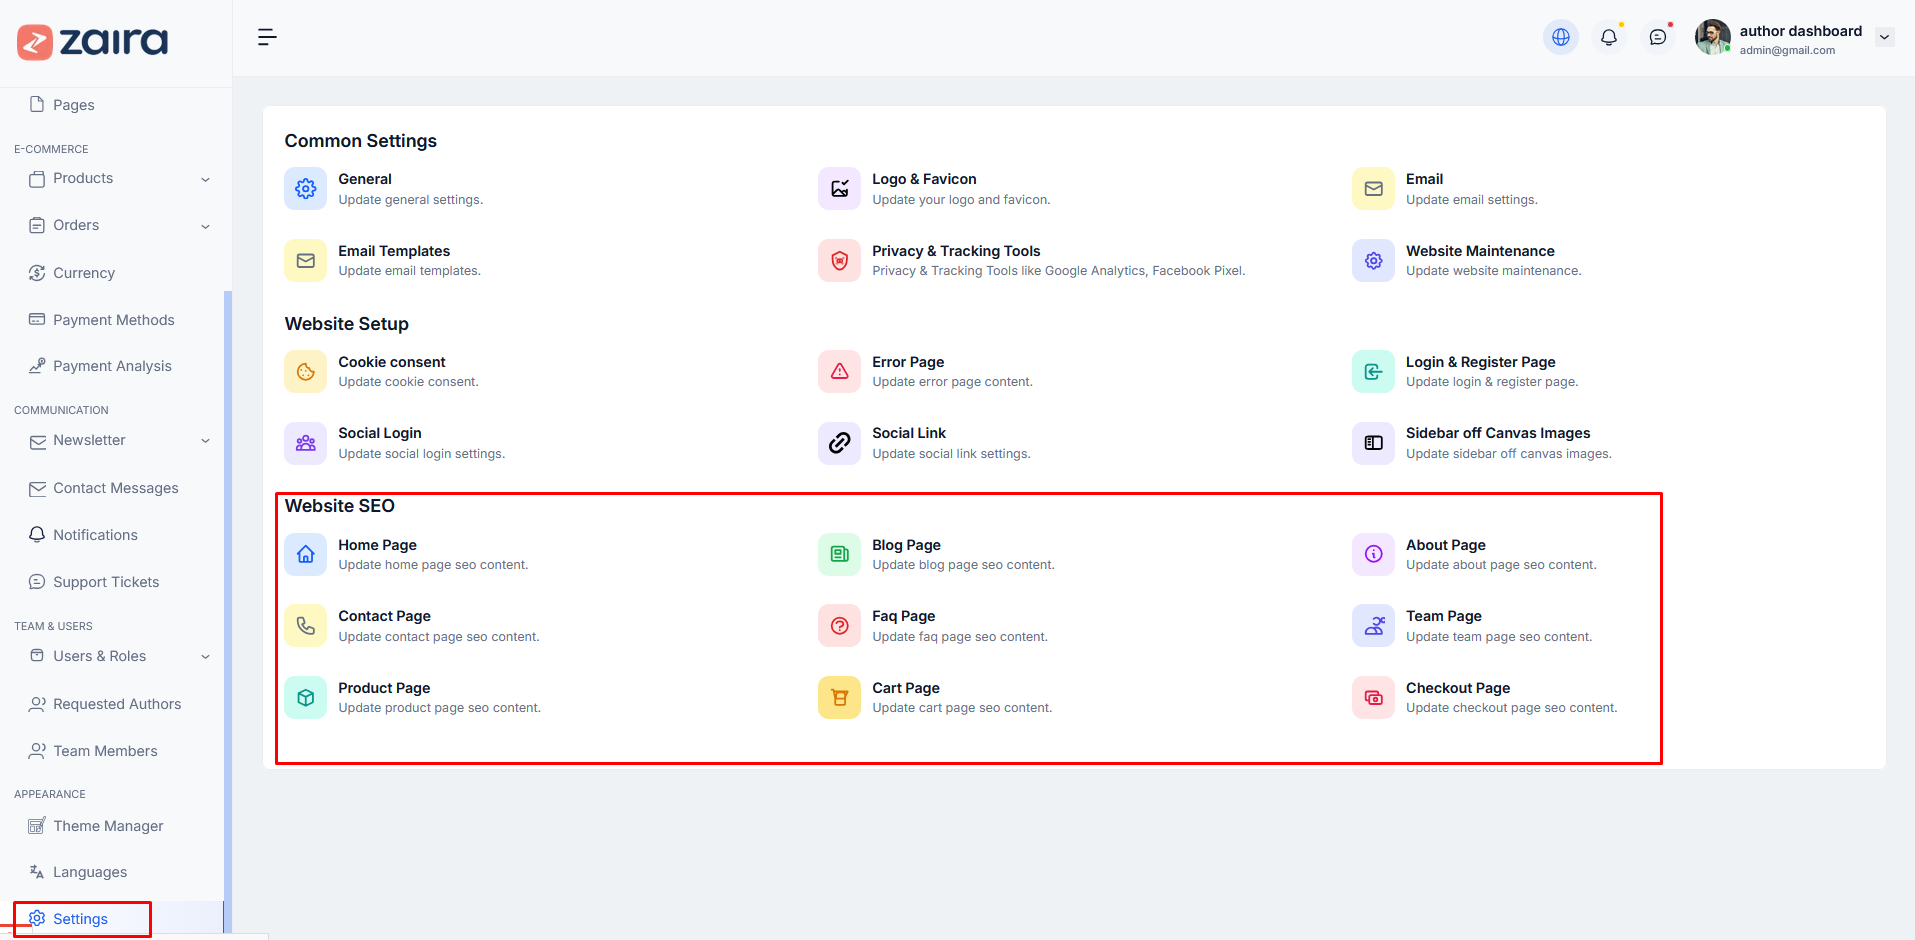Image resolution: width=1915 pixels, height=940 pixels.
Task: Open the chat messages icon in header
Action: tap(1657, 38)
